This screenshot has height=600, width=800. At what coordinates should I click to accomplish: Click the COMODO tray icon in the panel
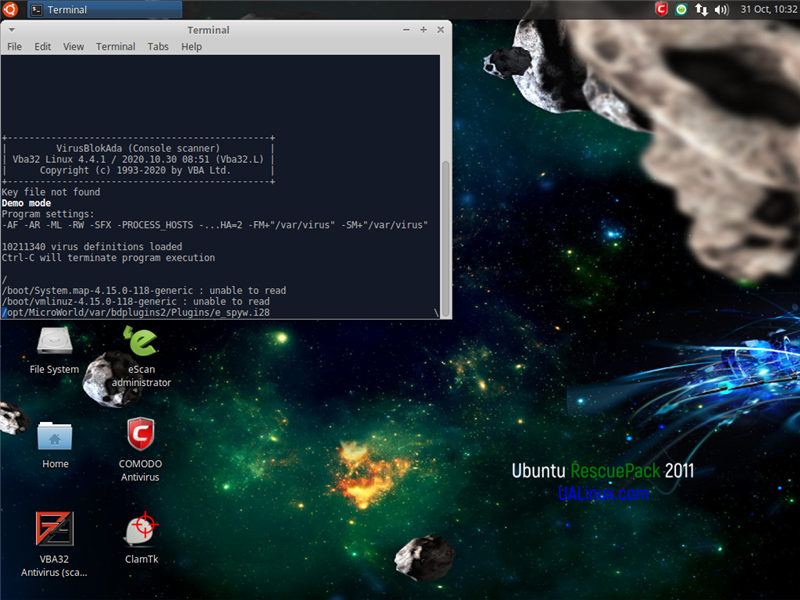coord(661,9)
